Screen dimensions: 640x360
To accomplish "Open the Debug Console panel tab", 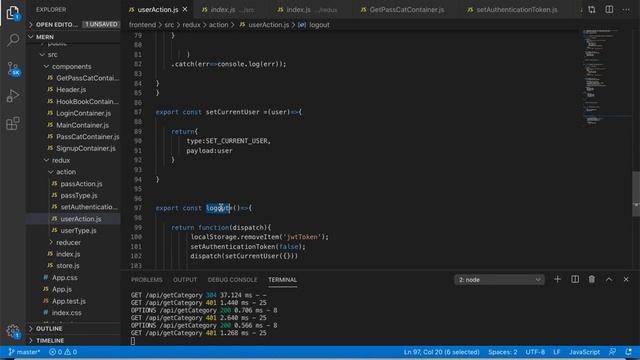I will coord(232,280).
